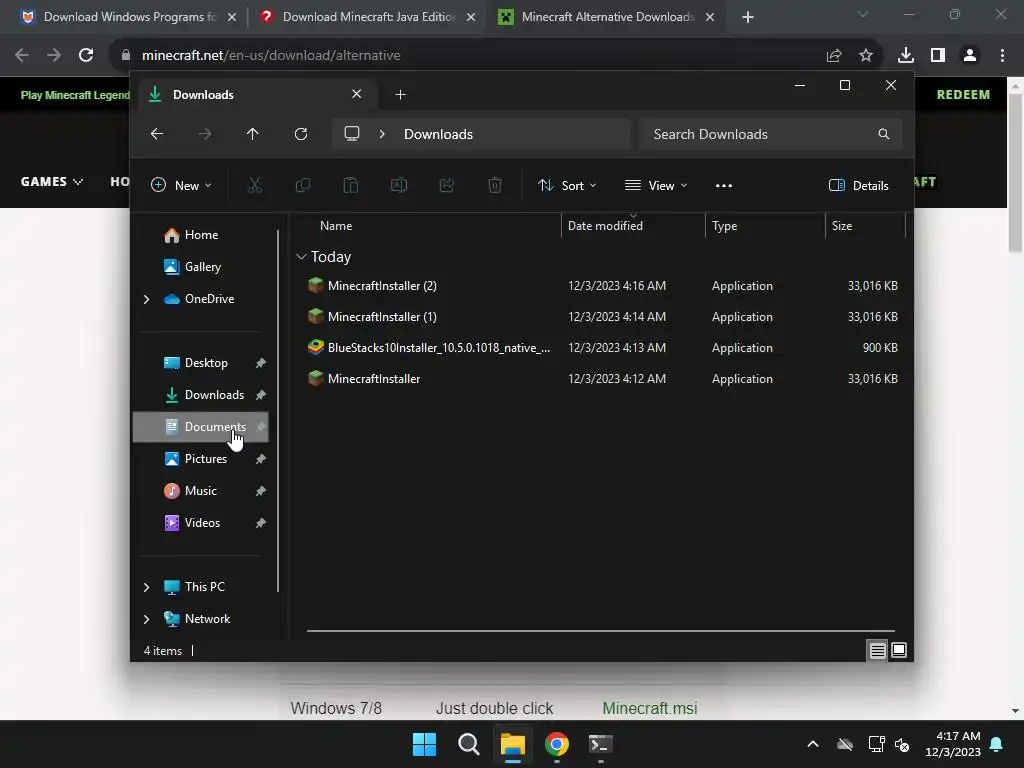Expand the address bar path chevron
This screenshot has height=768, width=1024.
pyautogui.click(x=382, y=134)
